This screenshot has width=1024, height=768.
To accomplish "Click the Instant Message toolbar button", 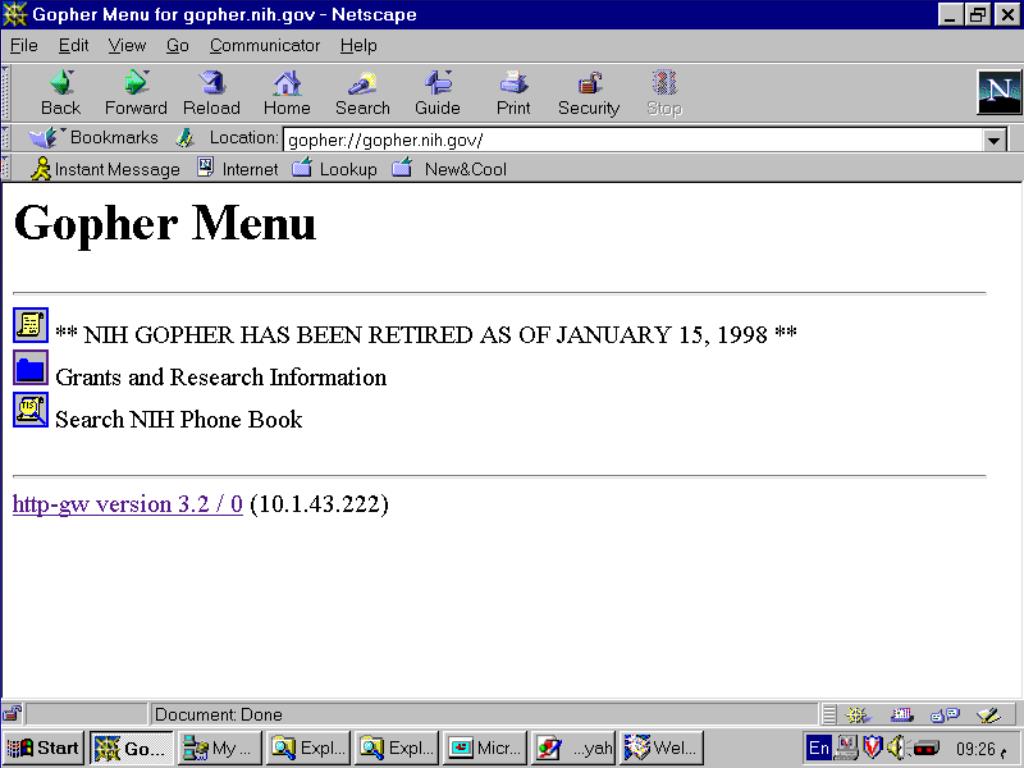I will [x=106, y=169].
